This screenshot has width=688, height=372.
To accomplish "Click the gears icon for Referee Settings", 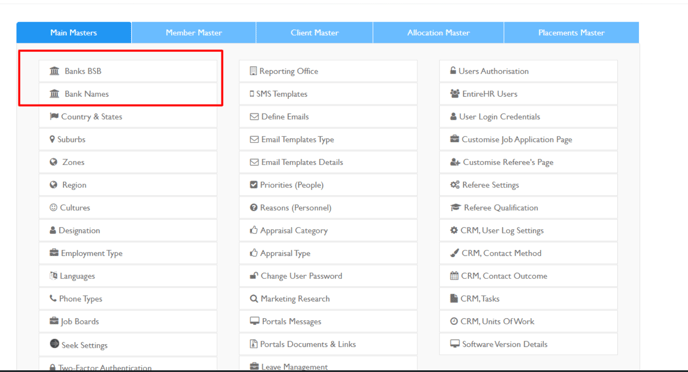I will pyautogui.click(x=455, y=185).
